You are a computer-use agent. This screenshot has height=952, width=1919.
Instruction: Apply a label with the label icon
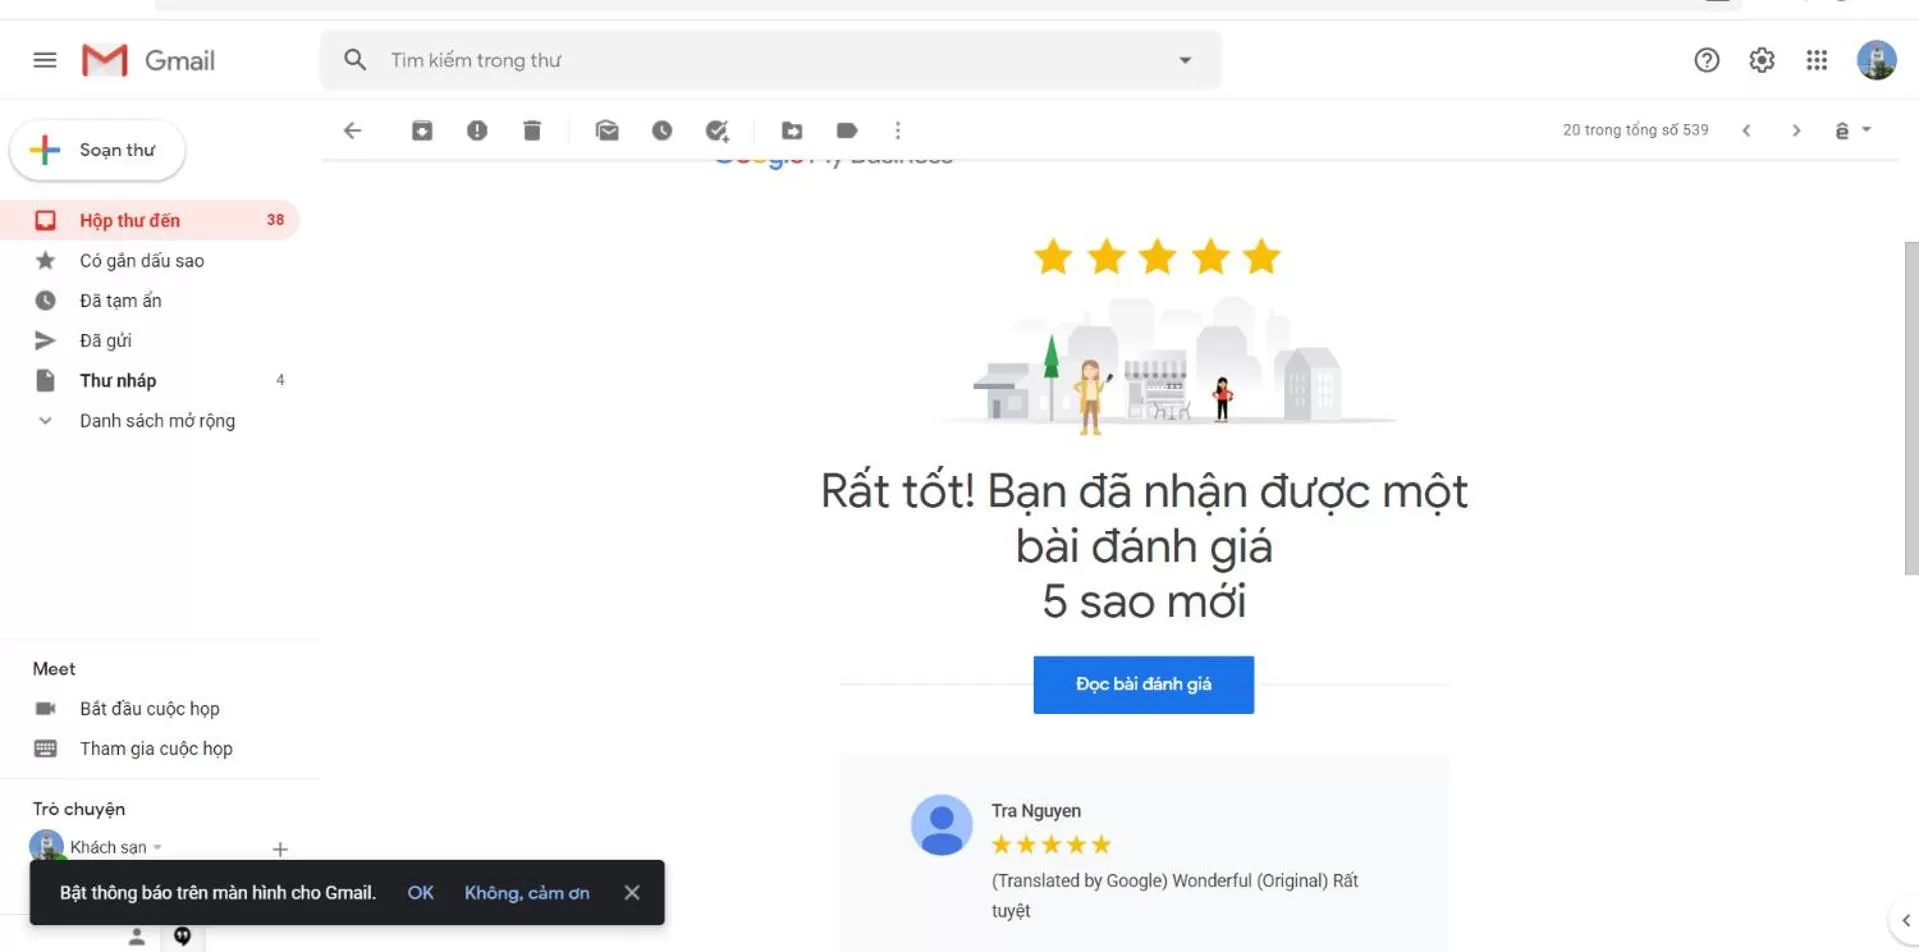coord(846,130)
